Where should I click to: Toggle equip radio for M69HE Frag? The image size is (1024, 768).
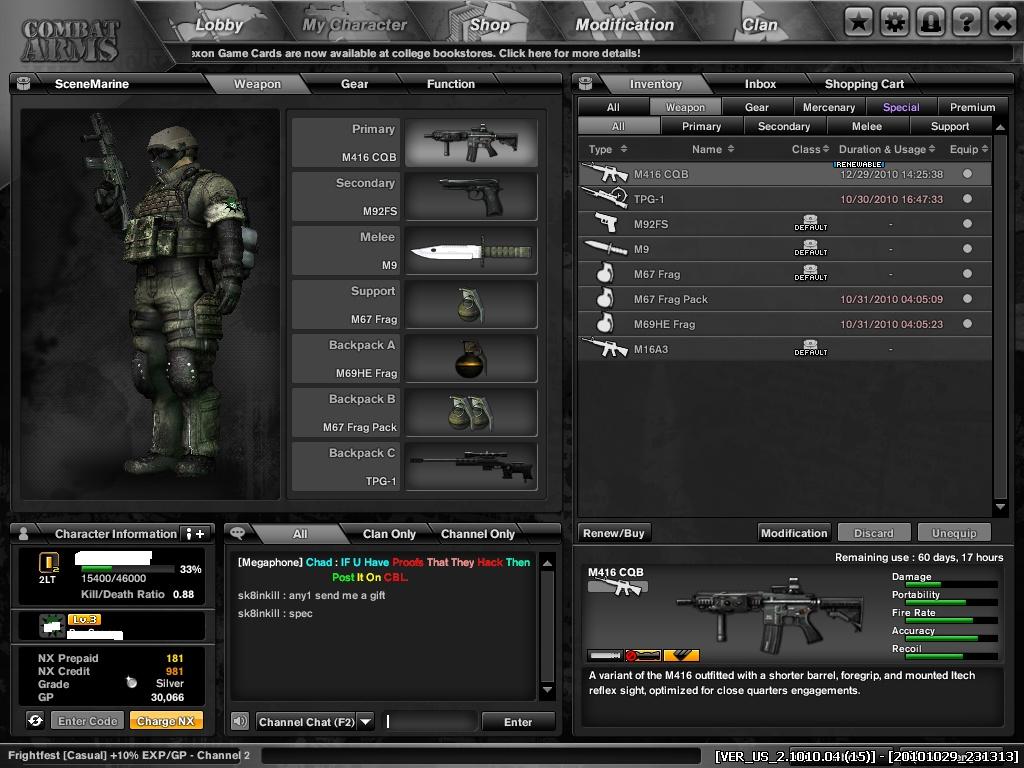967,323
